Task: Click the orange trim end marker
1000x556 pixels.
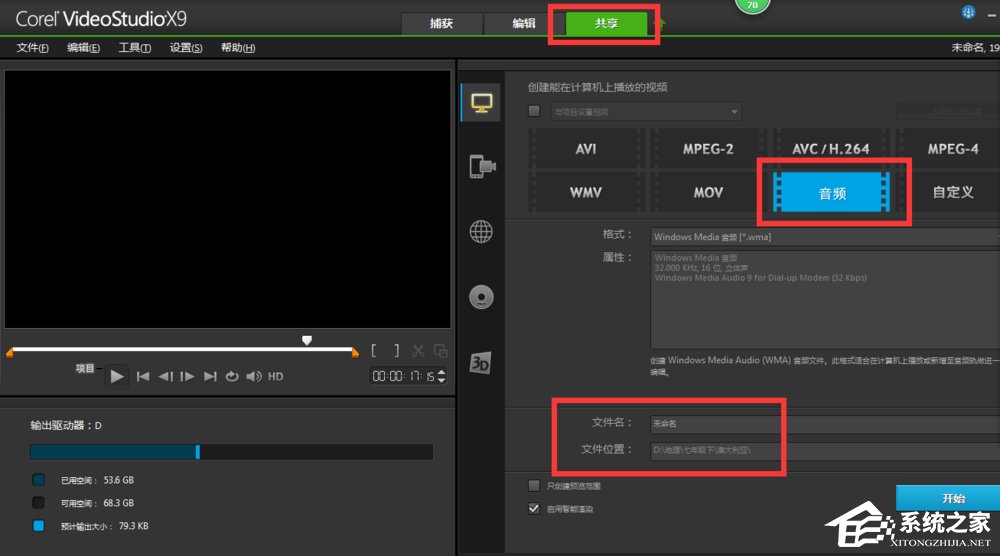Action: [x=355, y=353]
